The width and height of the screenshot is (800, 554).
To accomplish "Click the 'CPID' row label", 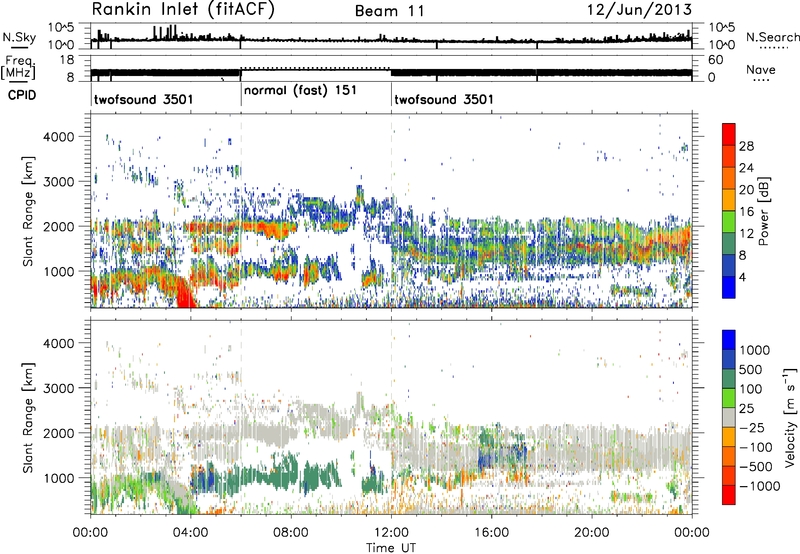I will (22, 95).
